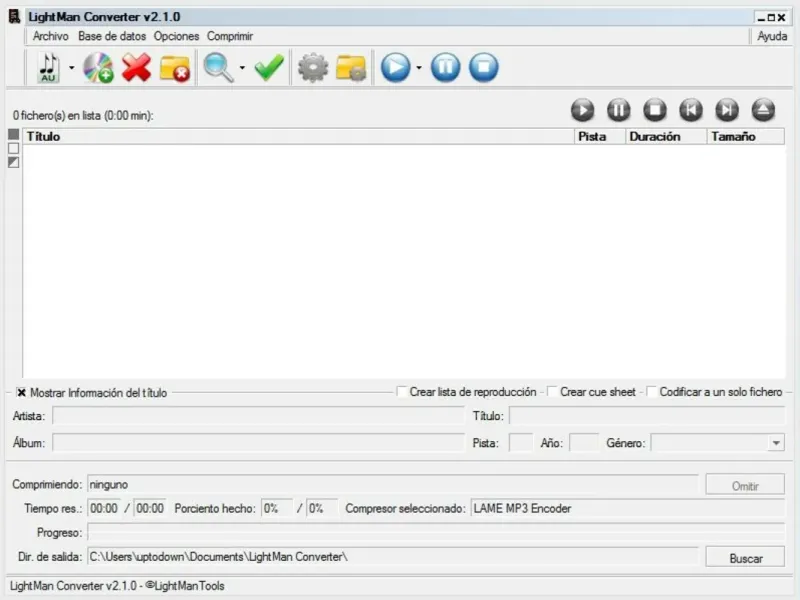Image resolution: width=800 pixels, height=600 pixels.
Task: Click the magnifying glass search icon
Action: 218,68
